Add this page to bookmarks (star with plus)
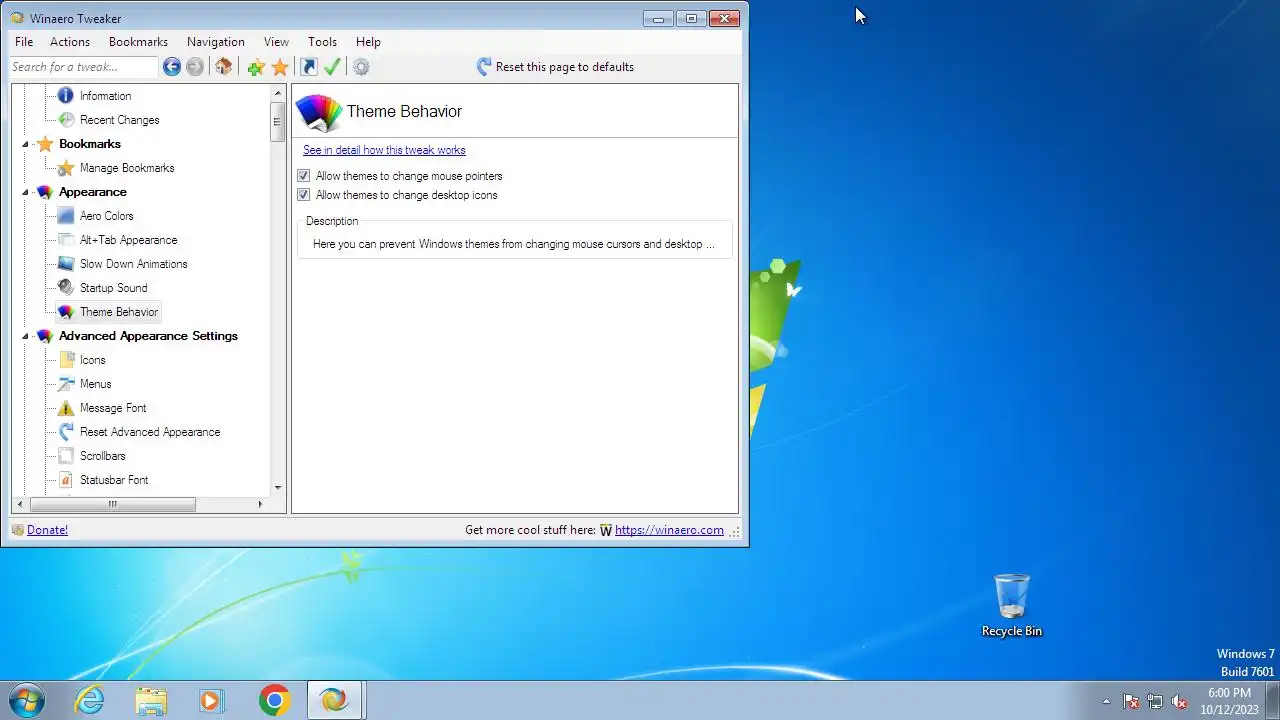This screenshot has height=720, width=1280. click(256, 67)
